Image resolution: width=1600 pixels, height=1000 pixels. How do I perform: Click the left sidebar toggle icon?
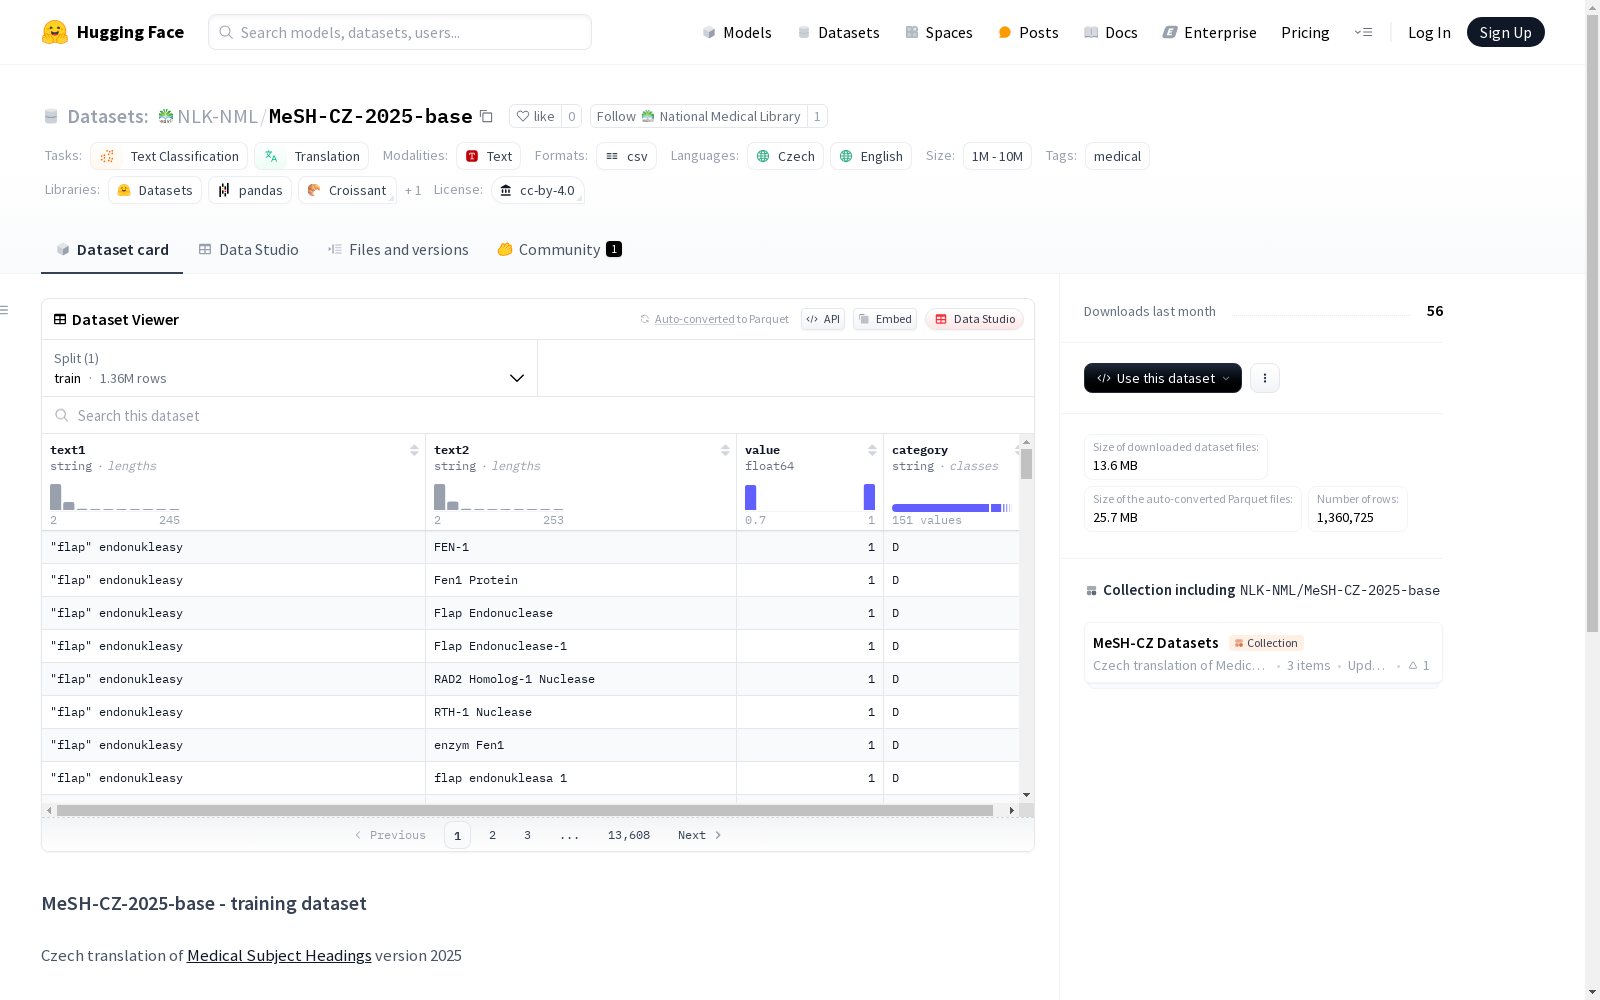tap(4, 310)
